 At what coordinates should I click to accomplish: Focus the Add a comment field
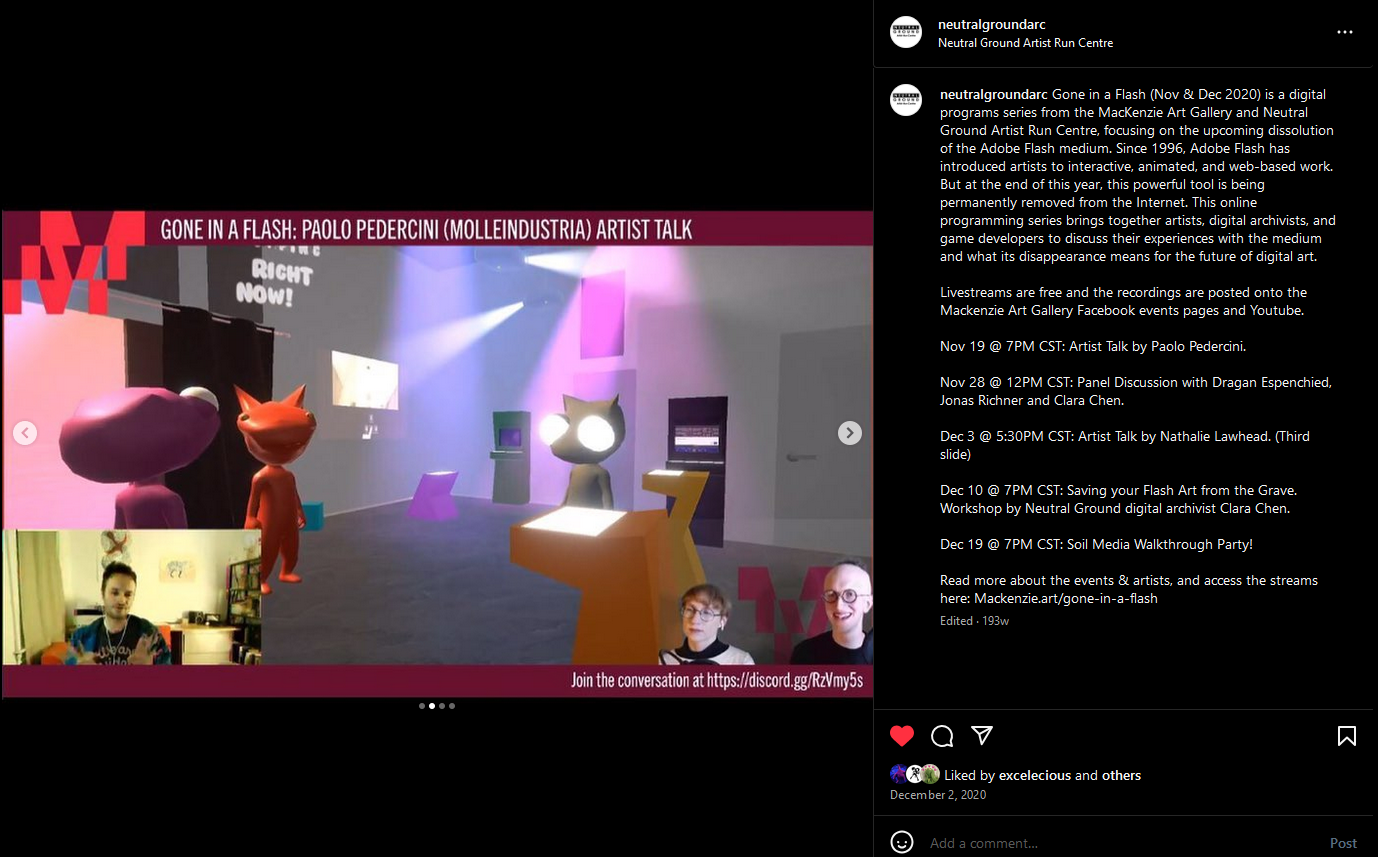[1120, 843]
